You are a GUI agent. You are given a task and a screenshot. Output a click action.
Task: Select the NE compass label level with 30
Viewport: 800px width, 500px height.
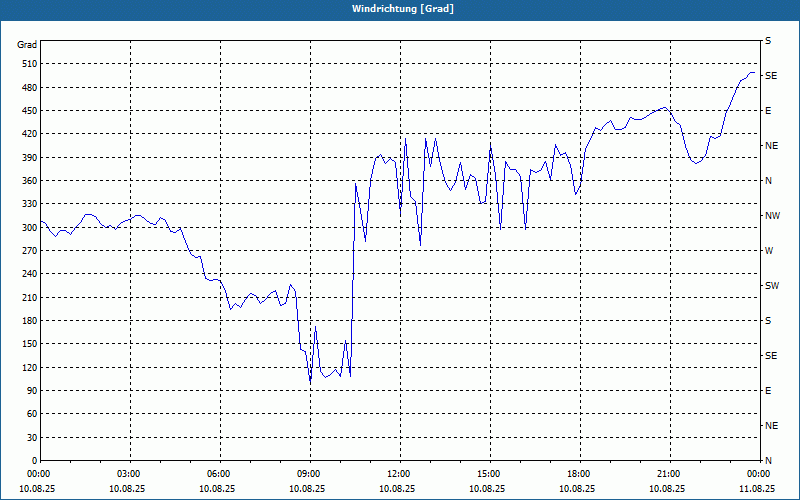click(771, 426)
